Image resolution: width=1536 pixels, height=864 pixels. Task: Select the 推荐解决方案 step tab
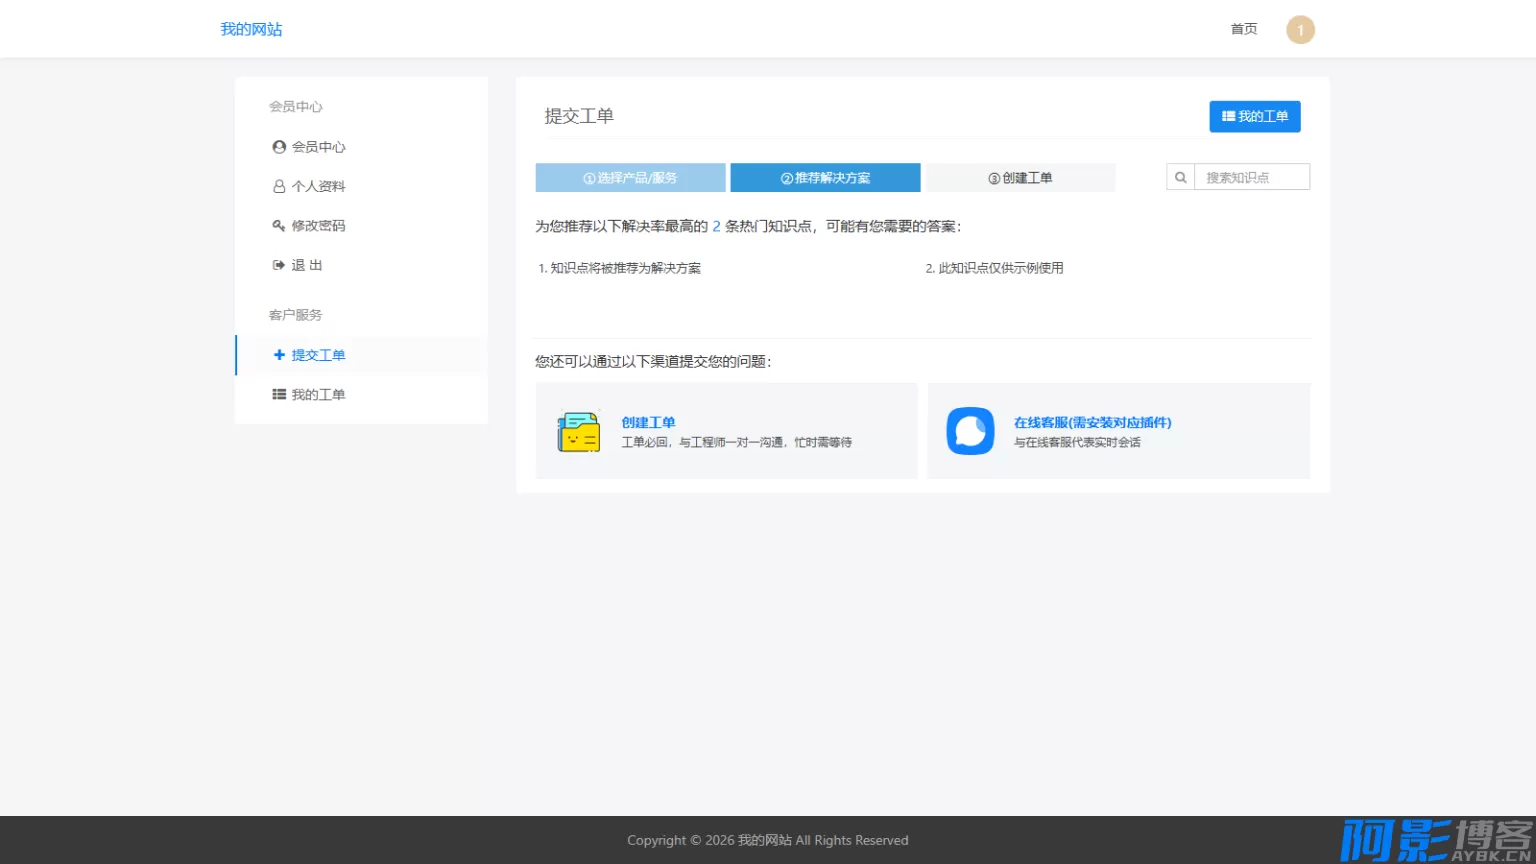(825, 178)
